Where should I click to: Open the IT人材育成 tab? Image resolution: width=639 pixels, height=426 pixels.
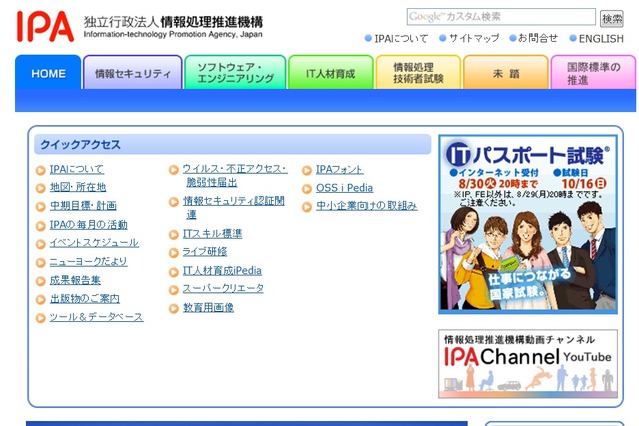click(x=331, y=73)
